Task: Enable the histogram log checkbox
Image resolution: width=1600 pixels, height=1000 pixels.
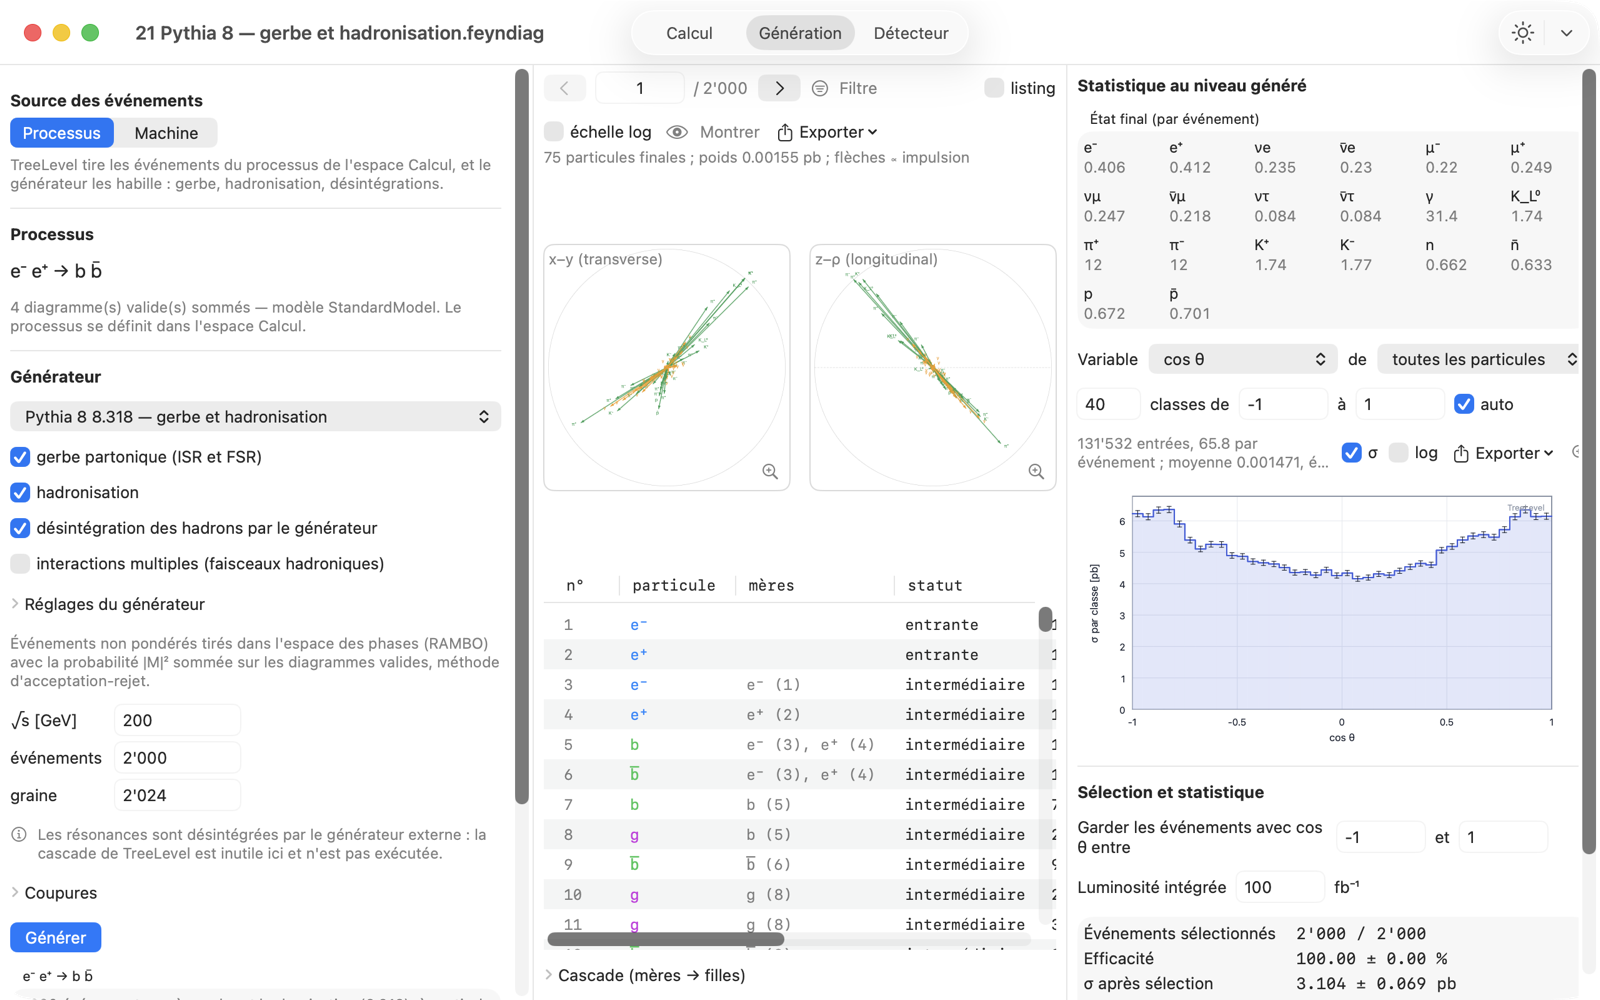Action: tap(1399, 453)
